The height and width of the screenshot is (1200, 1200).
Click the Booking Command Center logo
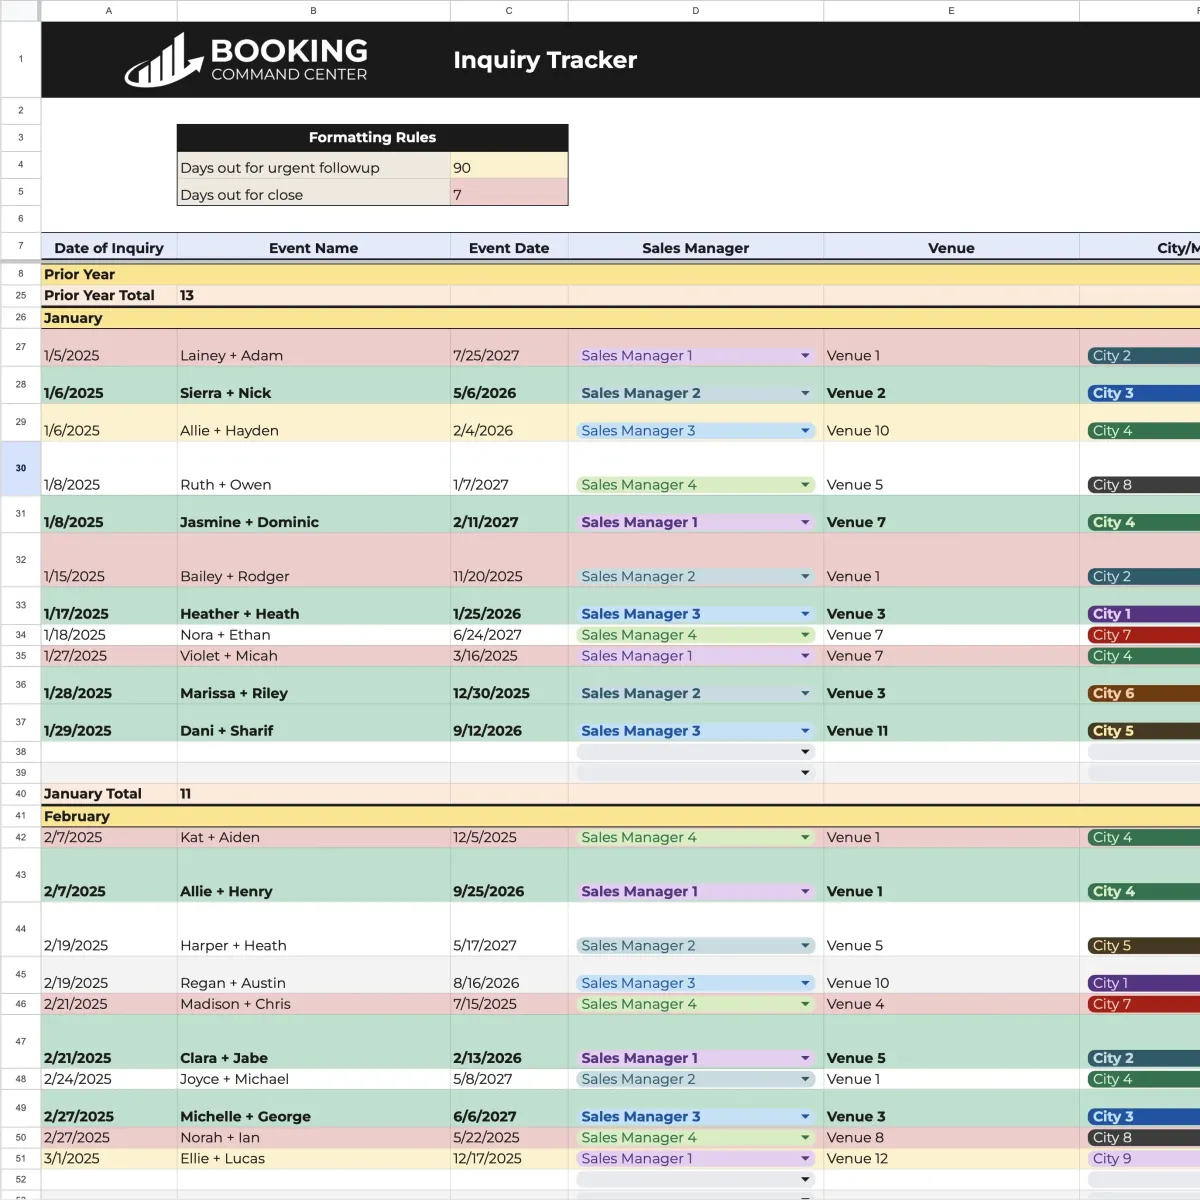(x=245, y=59)
